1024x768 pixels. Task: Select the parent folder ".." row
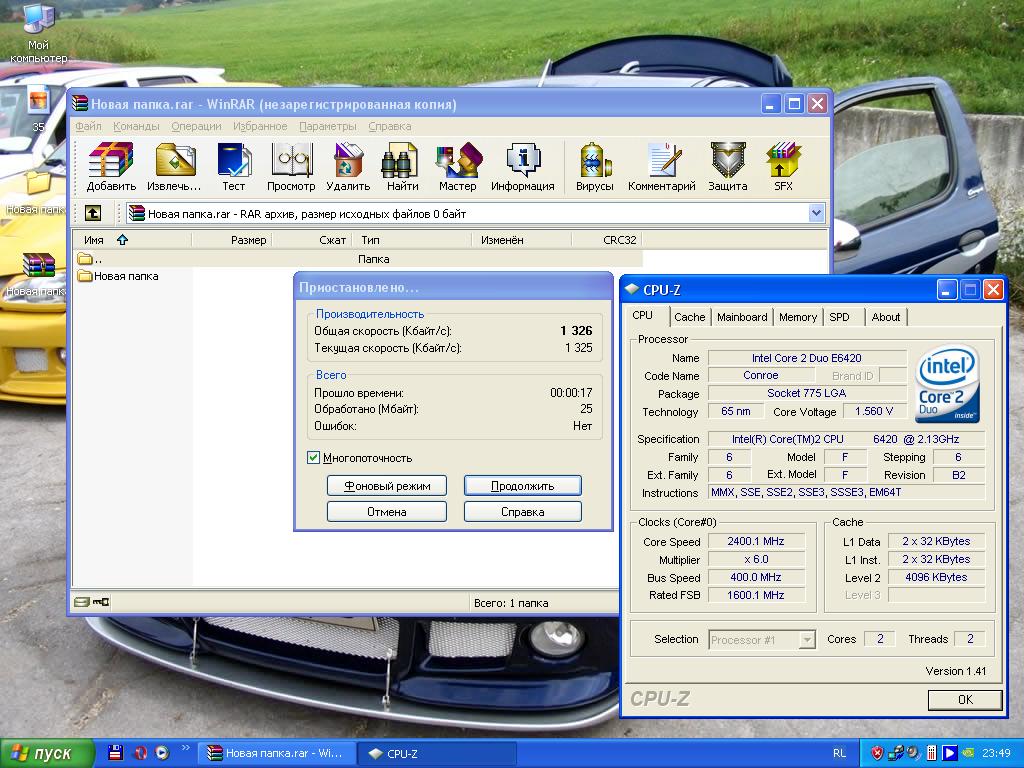click(x=358, y=259)
